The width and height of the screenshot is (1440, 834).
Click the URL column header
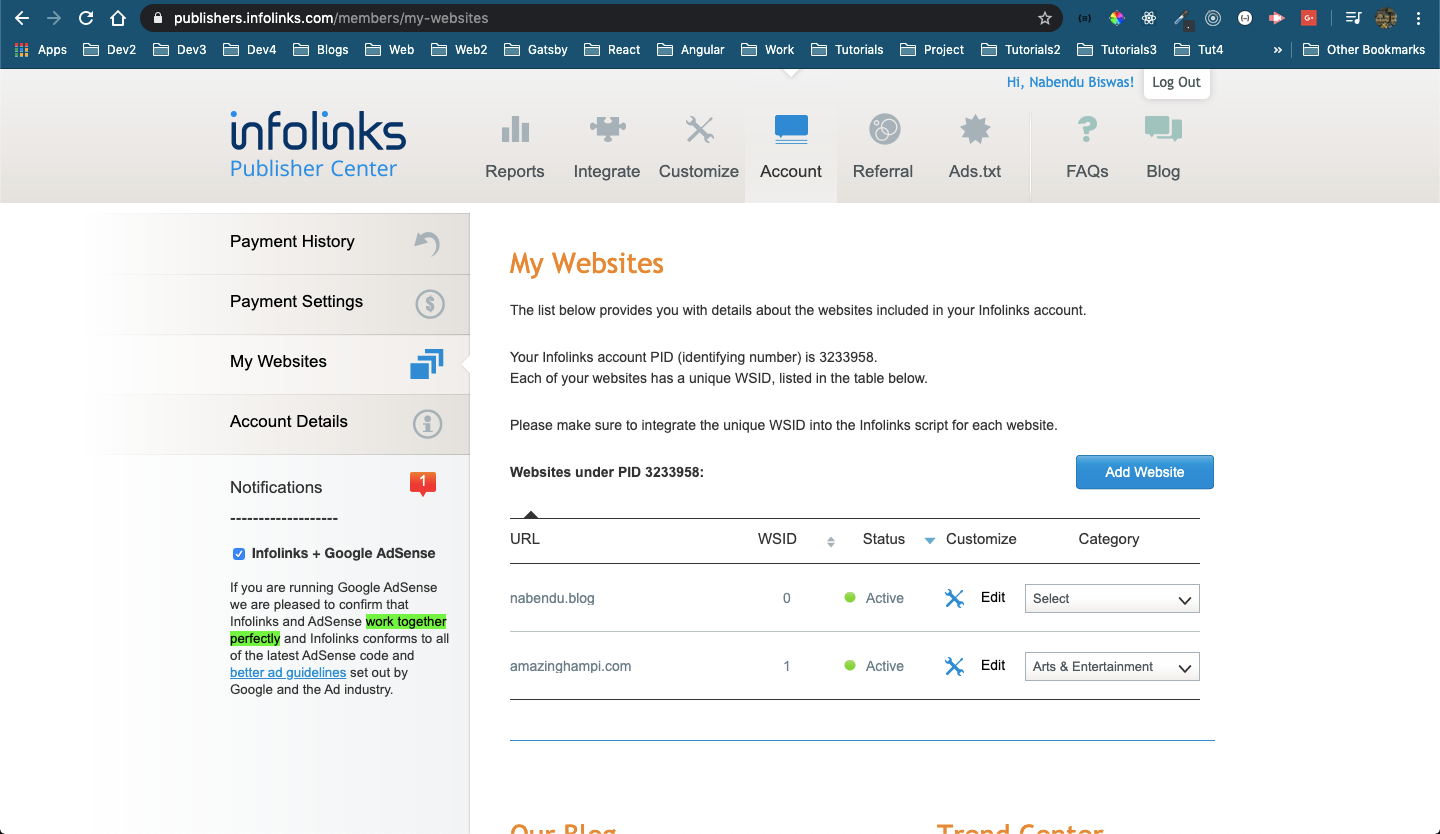[525, 539]
